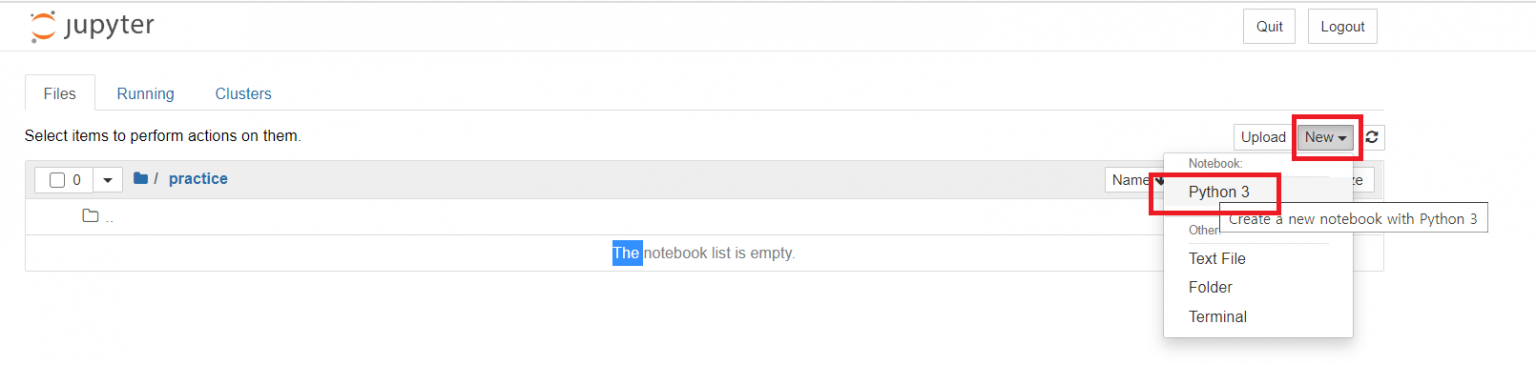1536x365 pixels.
Task: Open the Clusters tab
Action: pos(243,93)
